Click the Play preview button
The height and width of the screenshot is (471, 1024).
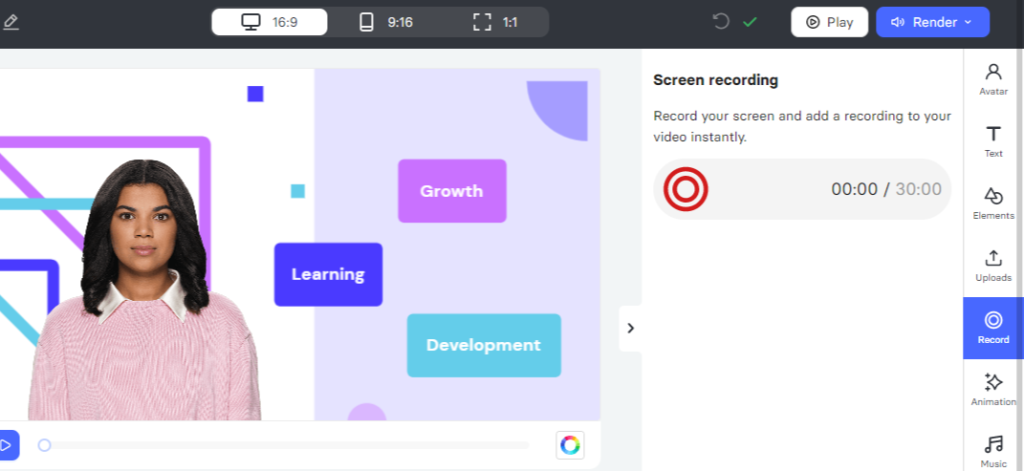pos(829,22)
